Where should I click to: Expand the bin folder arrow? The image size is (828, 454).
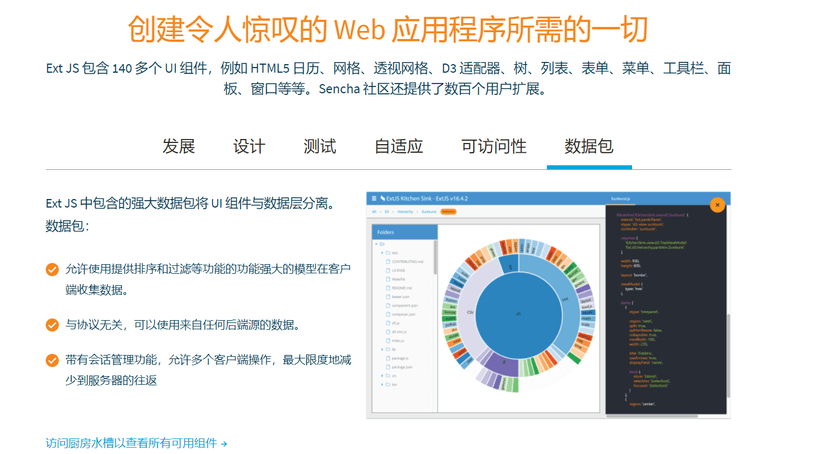point(382,384)
